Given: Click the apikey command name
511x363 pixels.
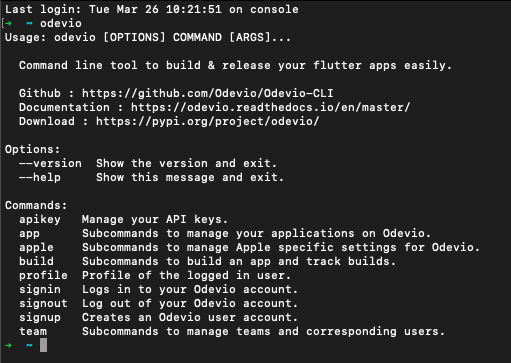Looking at the screenshot, I should pyautogui.click(x=40, y=219).
